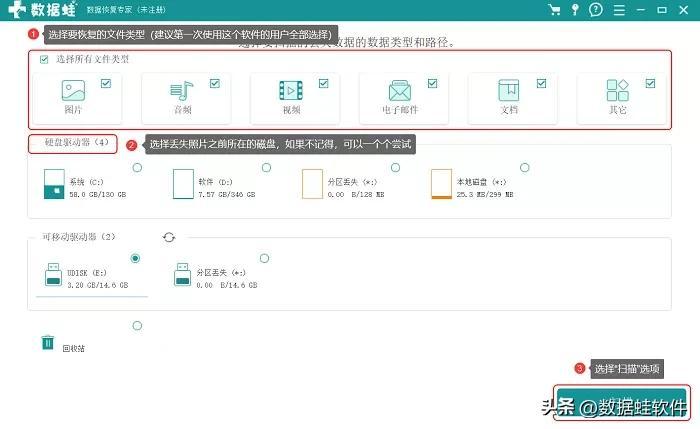Click the 可移动驱动器 (2) section label
Viewport: 700px width, 429px height.
coord(79,237)
